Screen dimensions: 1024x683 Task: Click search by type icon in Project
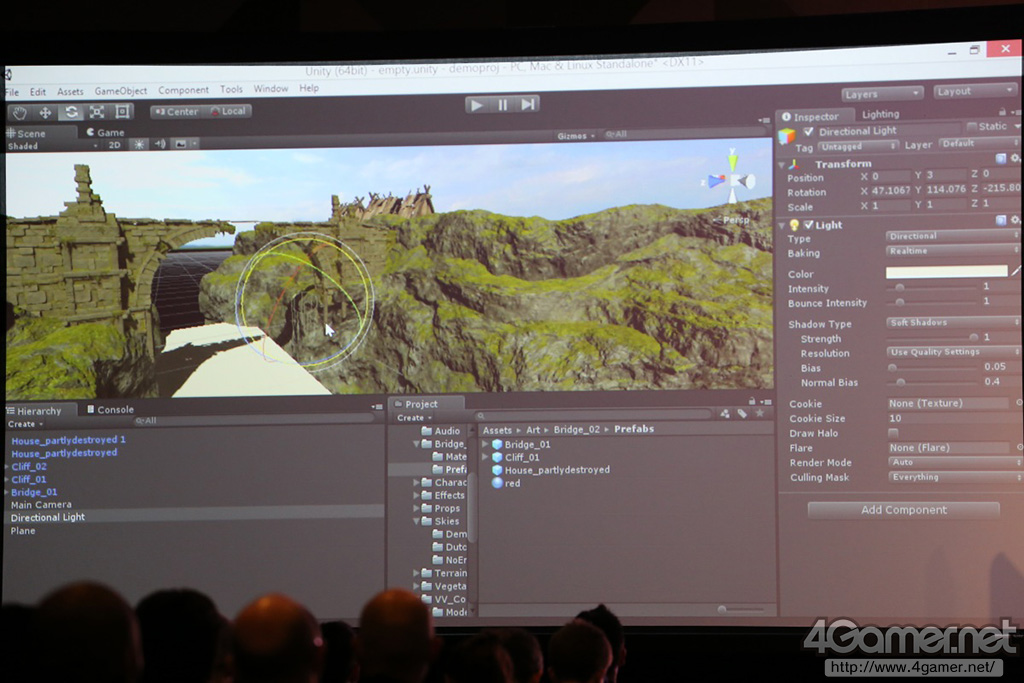tap(725, 413)
